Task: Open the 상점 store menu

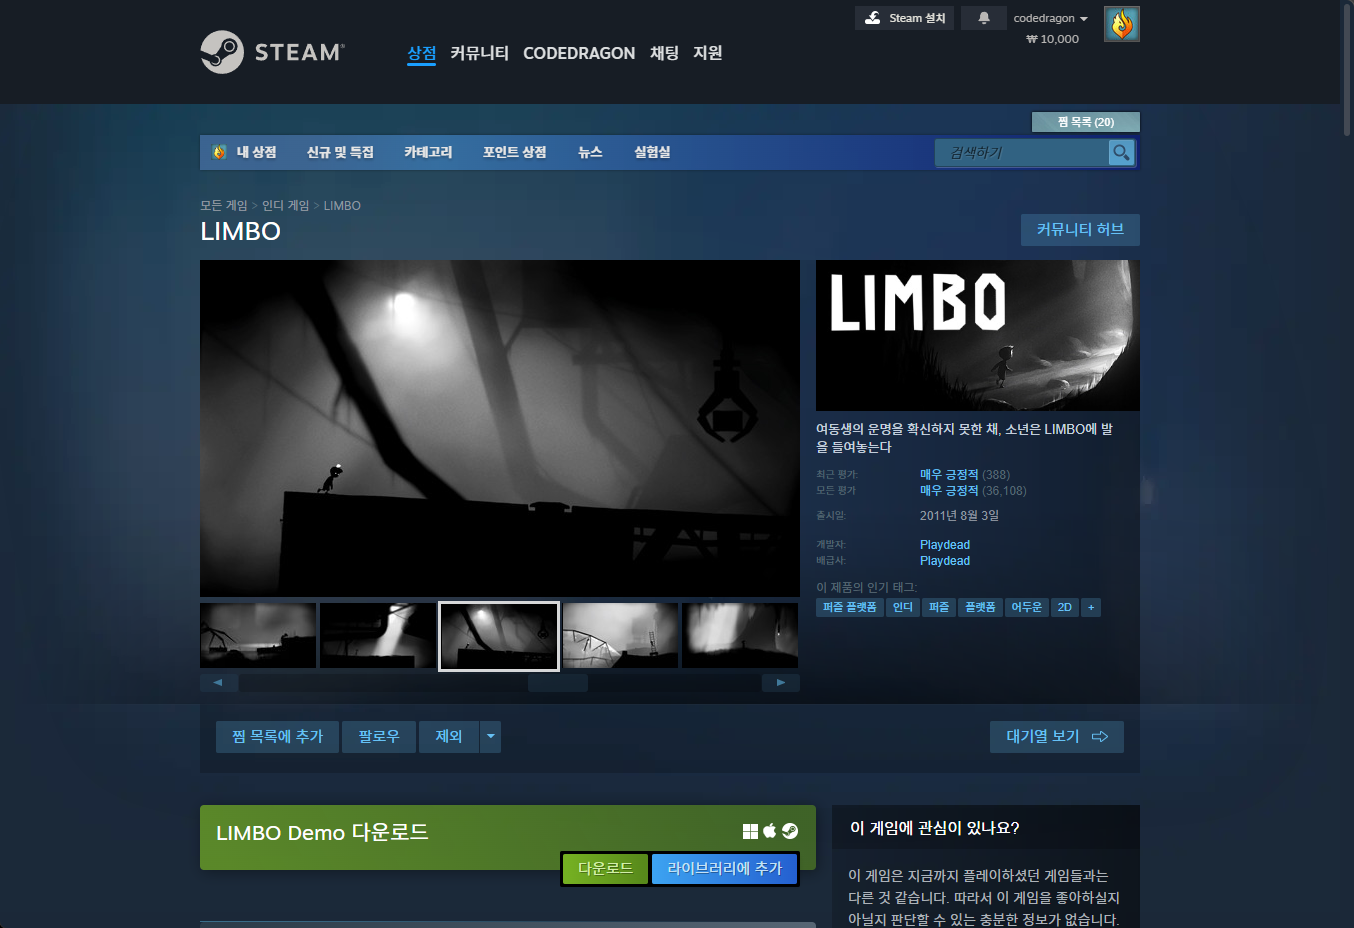Action: pyautogui.click(x=422, y=53)
